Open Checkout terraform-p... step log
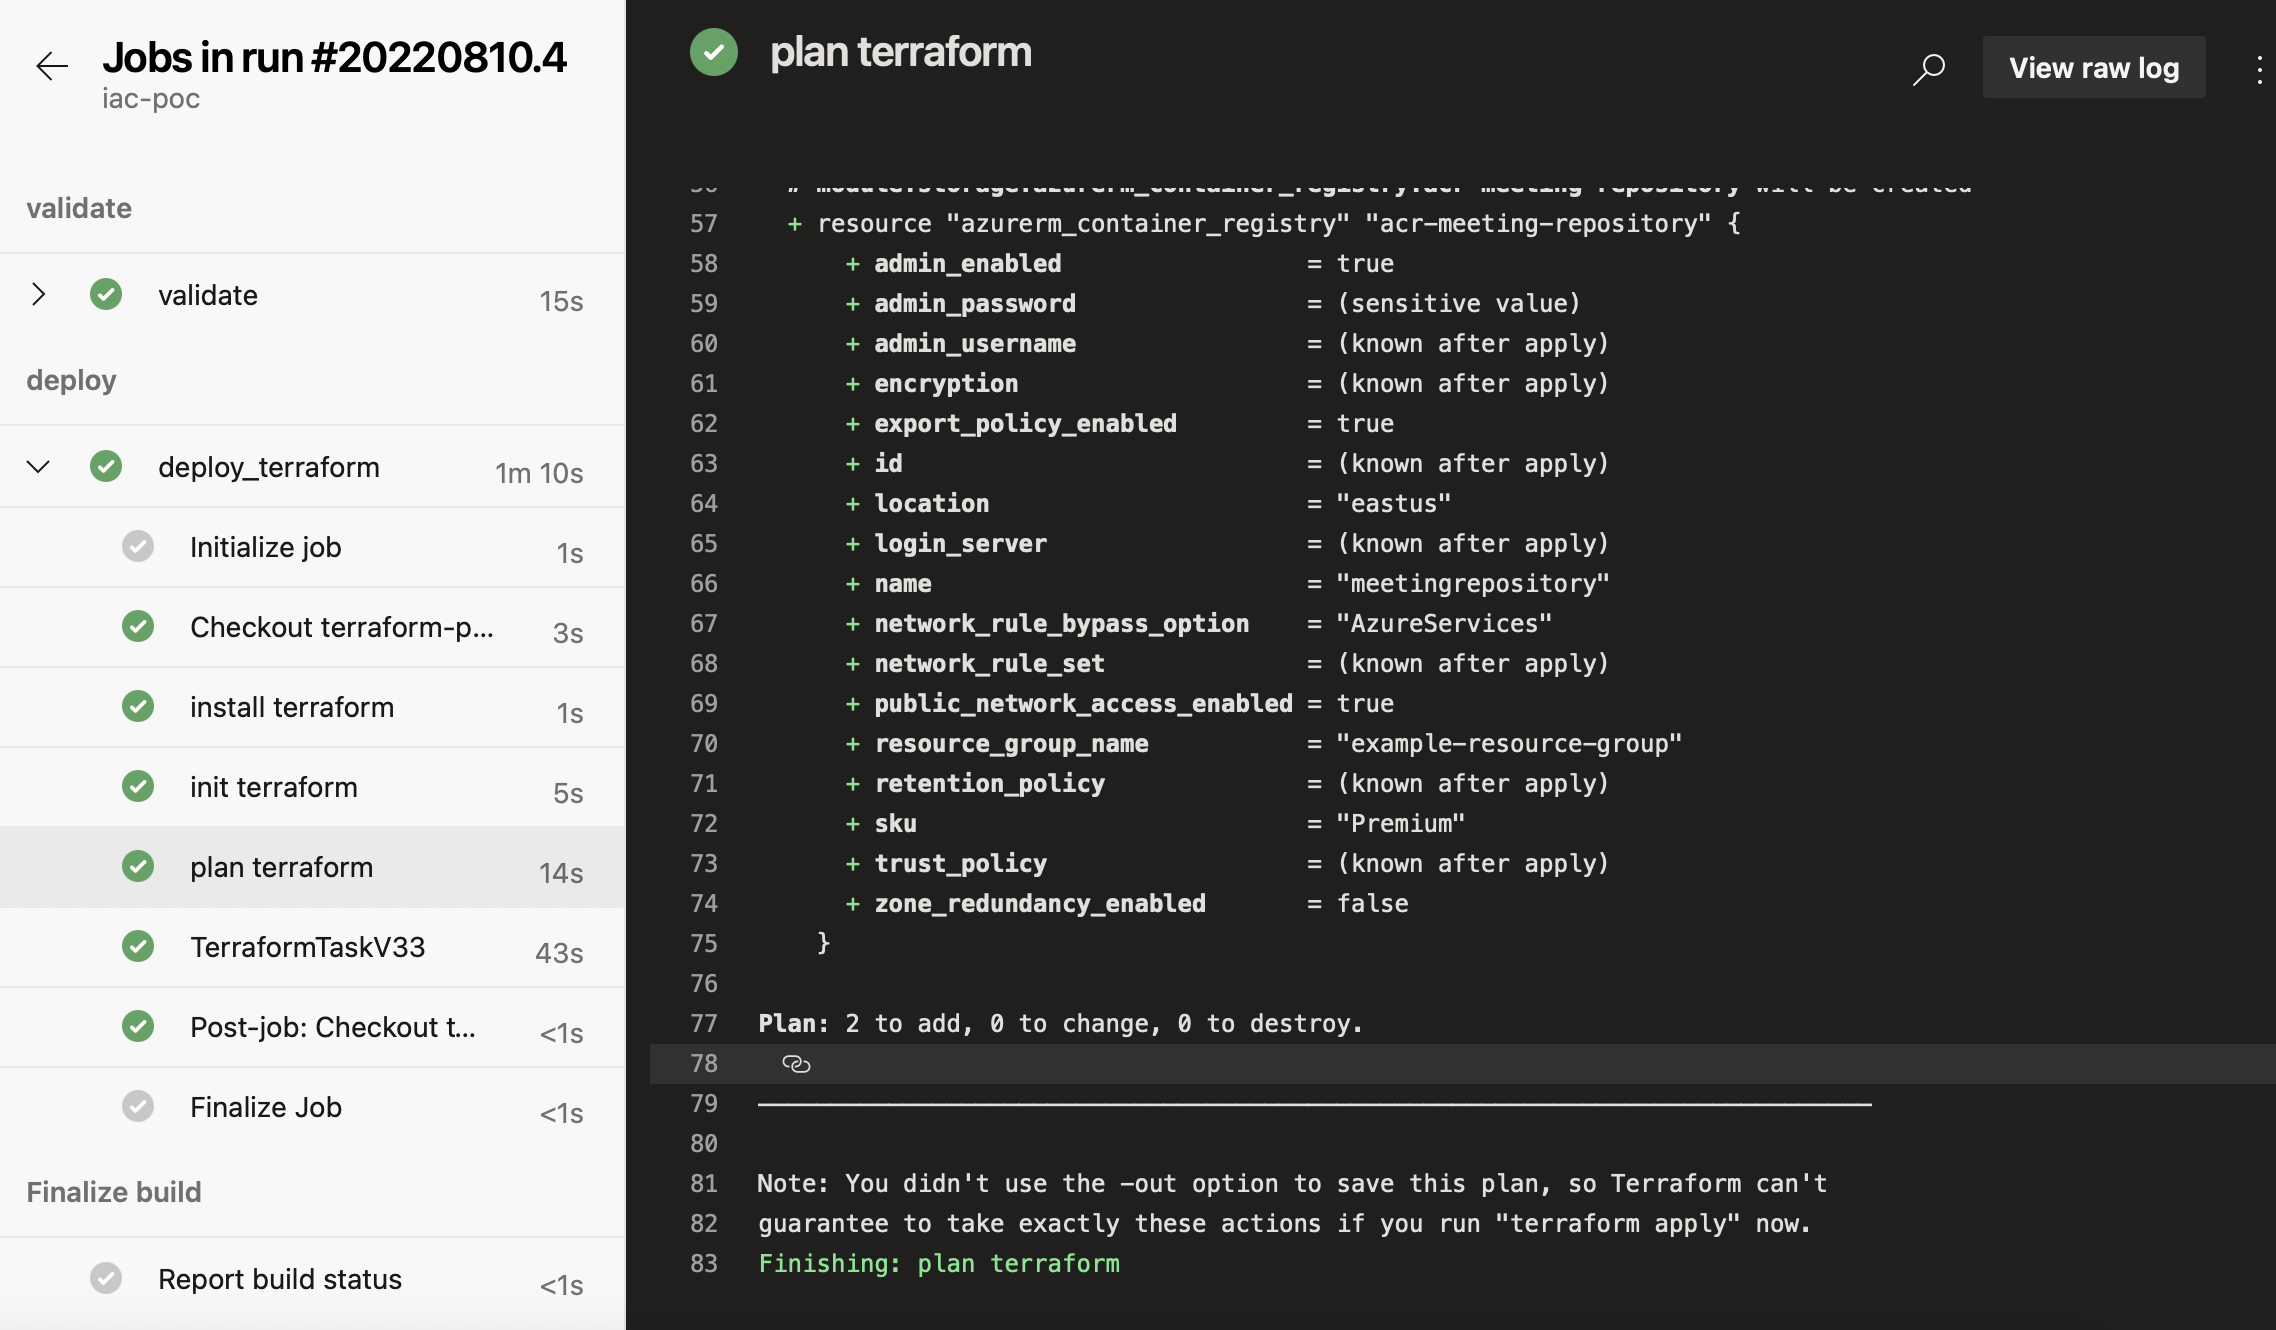Viewport: 2276px width, 1330px height. [x=341, y=627]
